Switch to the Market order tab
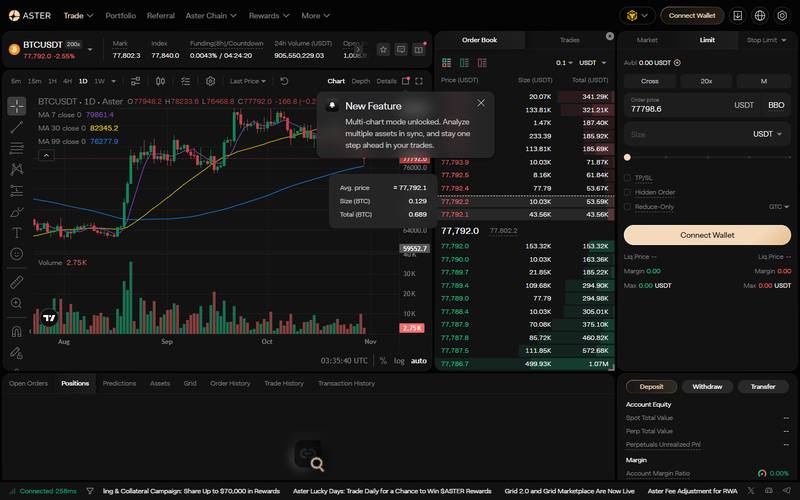The image size is (800, 500). point(647,40)
